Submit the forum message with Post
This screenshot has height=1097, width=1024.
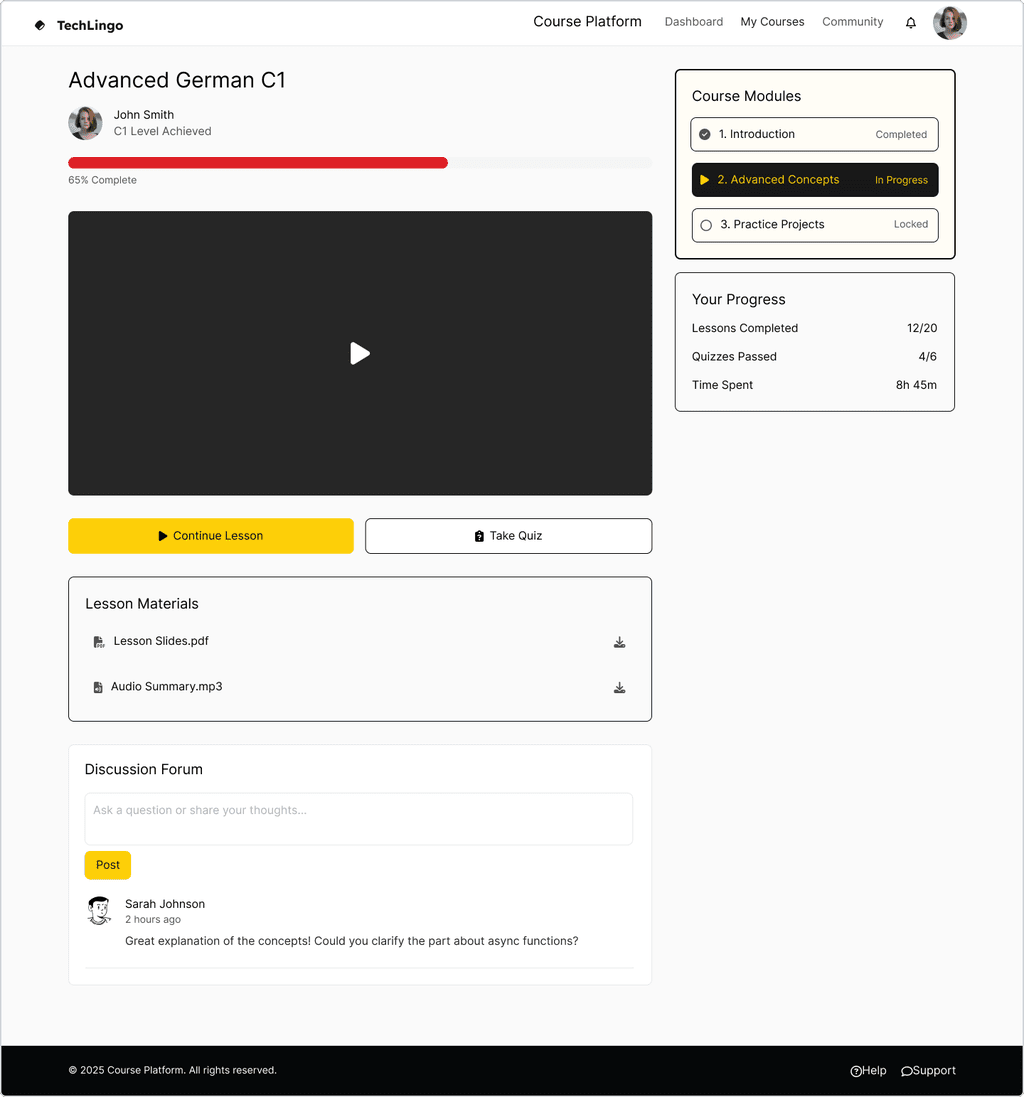[108, 865]
